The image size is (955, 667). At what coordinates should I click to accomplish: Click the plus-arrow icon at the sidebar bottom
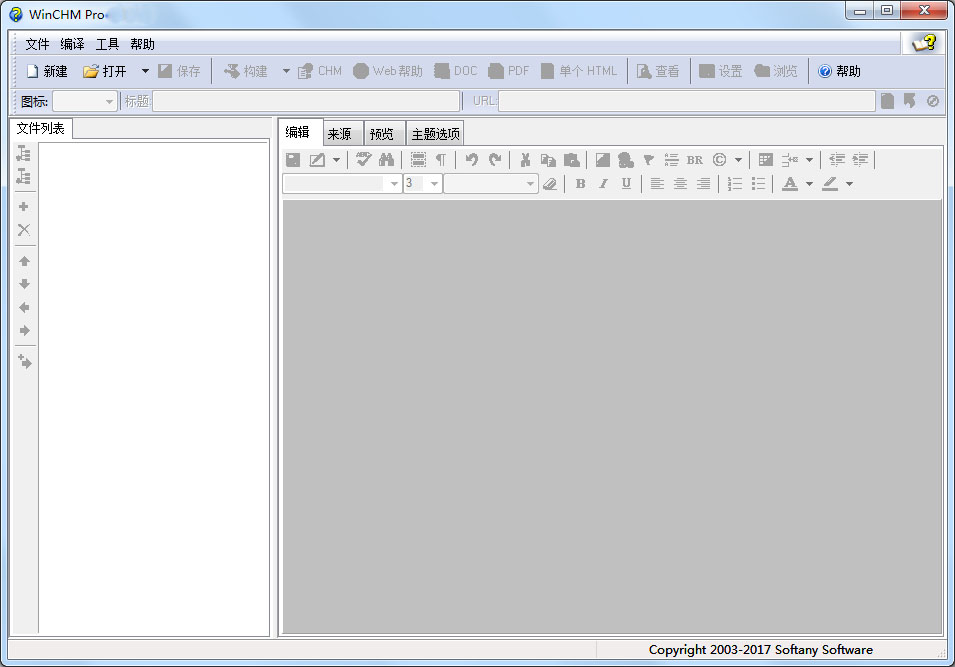24,361
